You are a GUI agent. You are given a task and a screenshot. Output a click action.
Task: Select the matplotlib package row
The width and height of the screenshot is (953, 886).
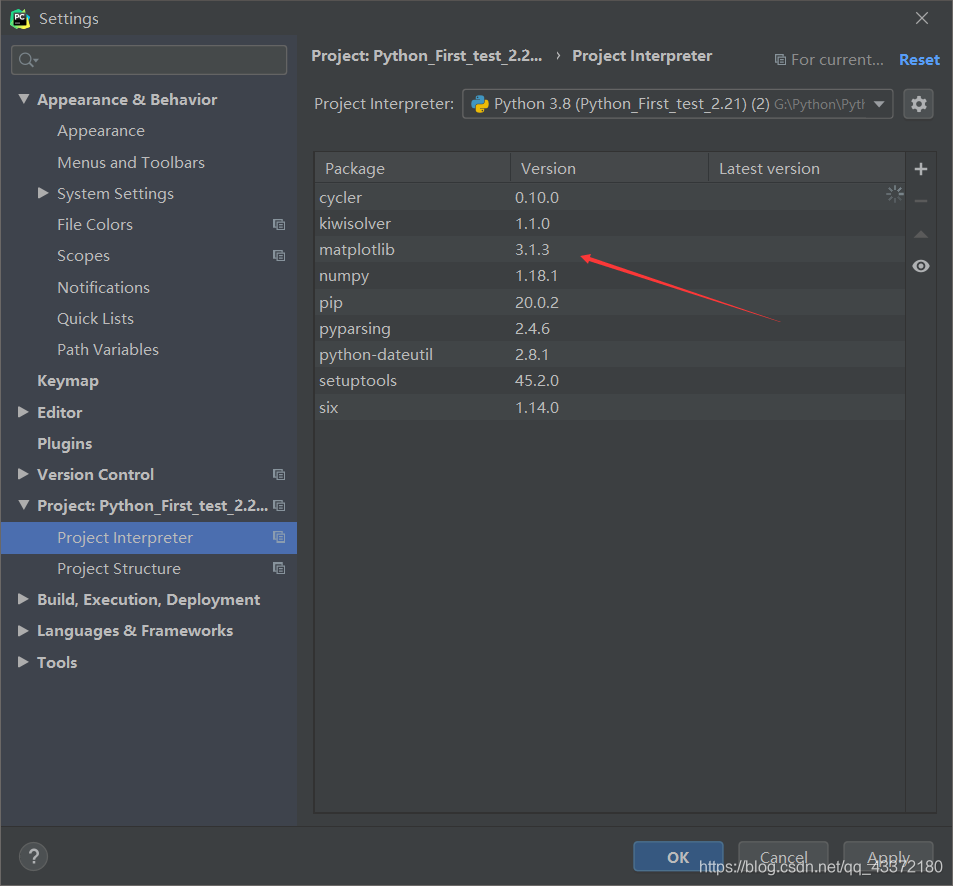[610, 250]
